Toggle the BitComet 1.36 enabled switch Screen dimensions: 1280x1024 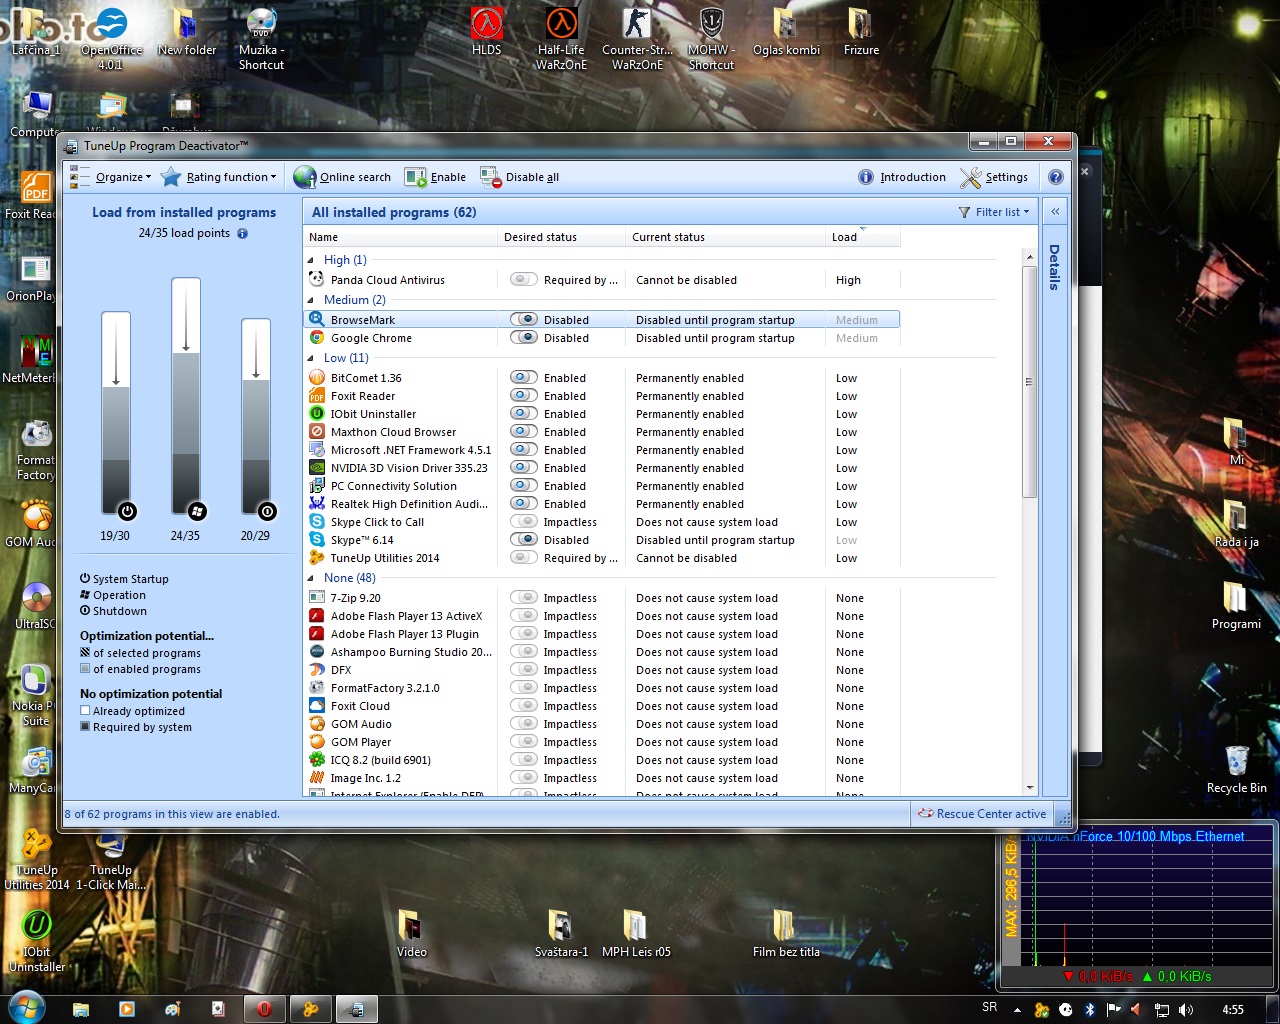tap(524, 378)
